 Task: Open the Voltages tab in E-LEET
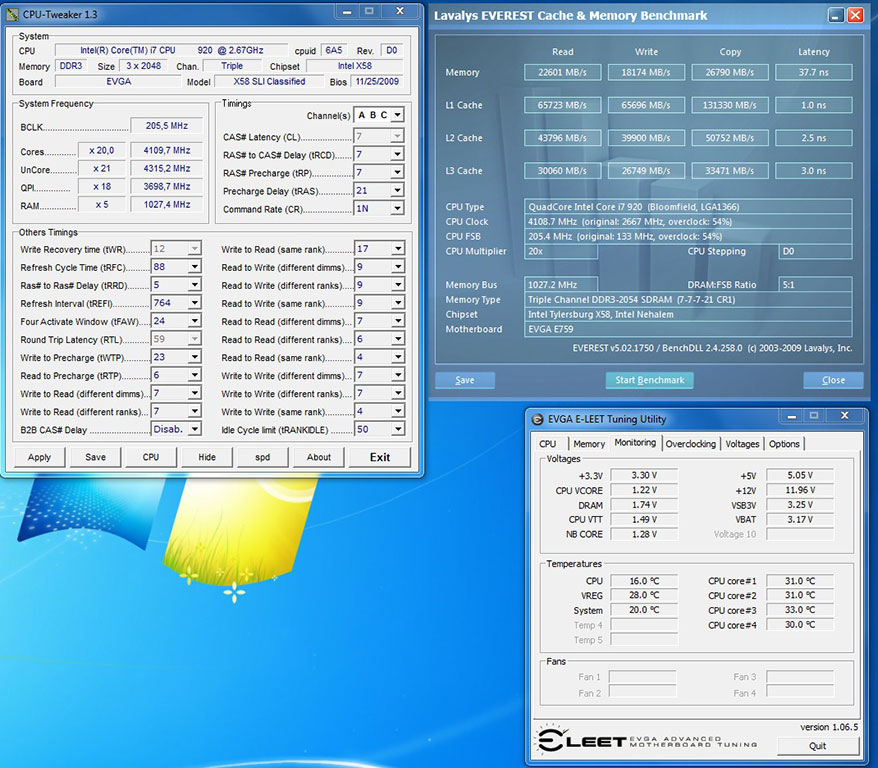pyautogui.click(x=742, y=444)
